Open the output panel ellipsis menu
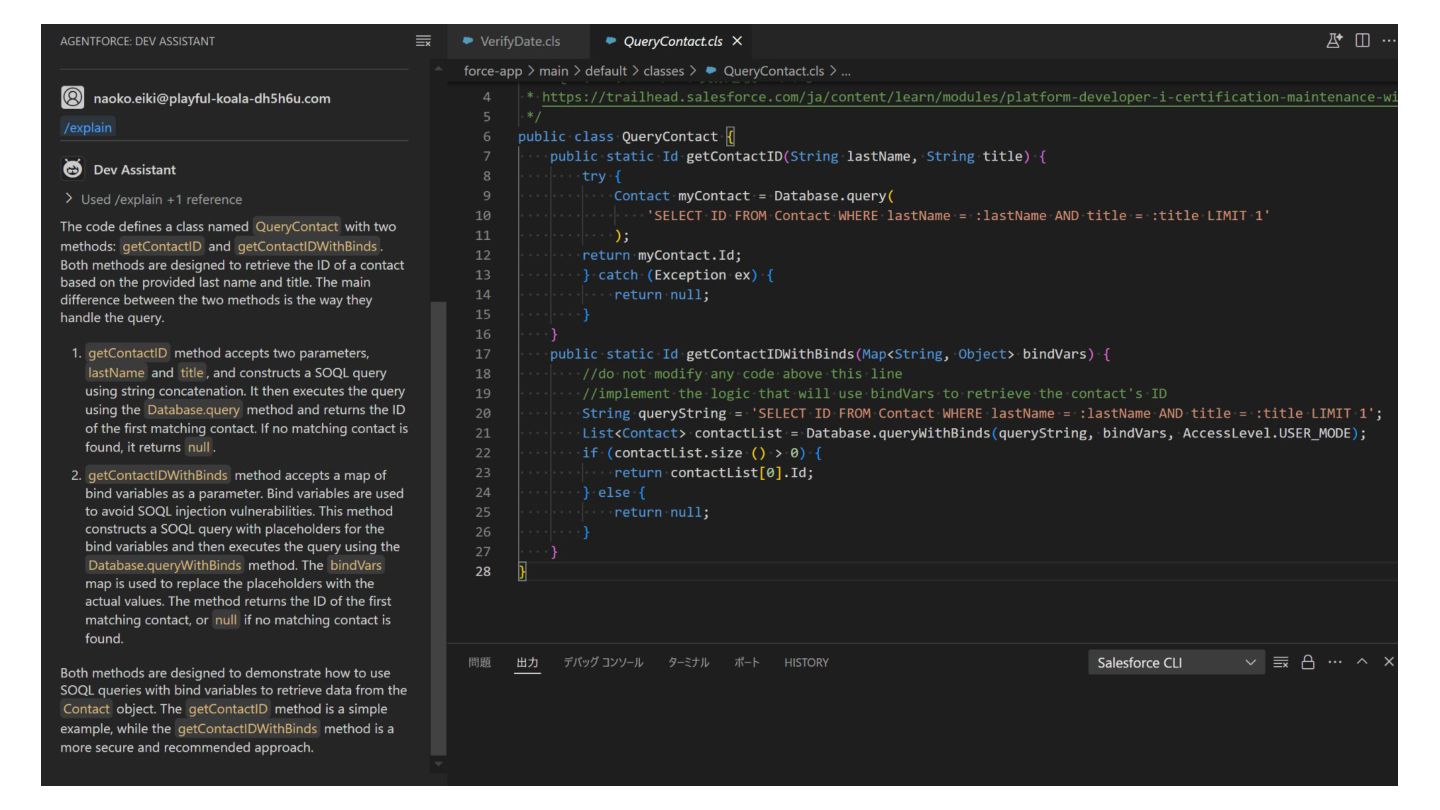The image size is (1440, 810). tap(1336, 662)
